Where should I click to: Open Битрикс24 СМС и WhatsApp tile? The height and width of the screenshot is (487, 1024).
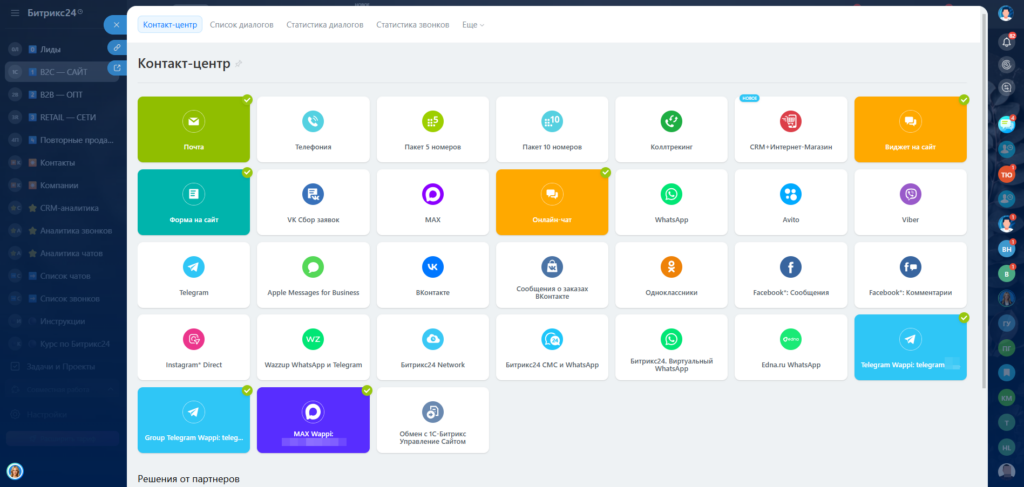[552, 347]
